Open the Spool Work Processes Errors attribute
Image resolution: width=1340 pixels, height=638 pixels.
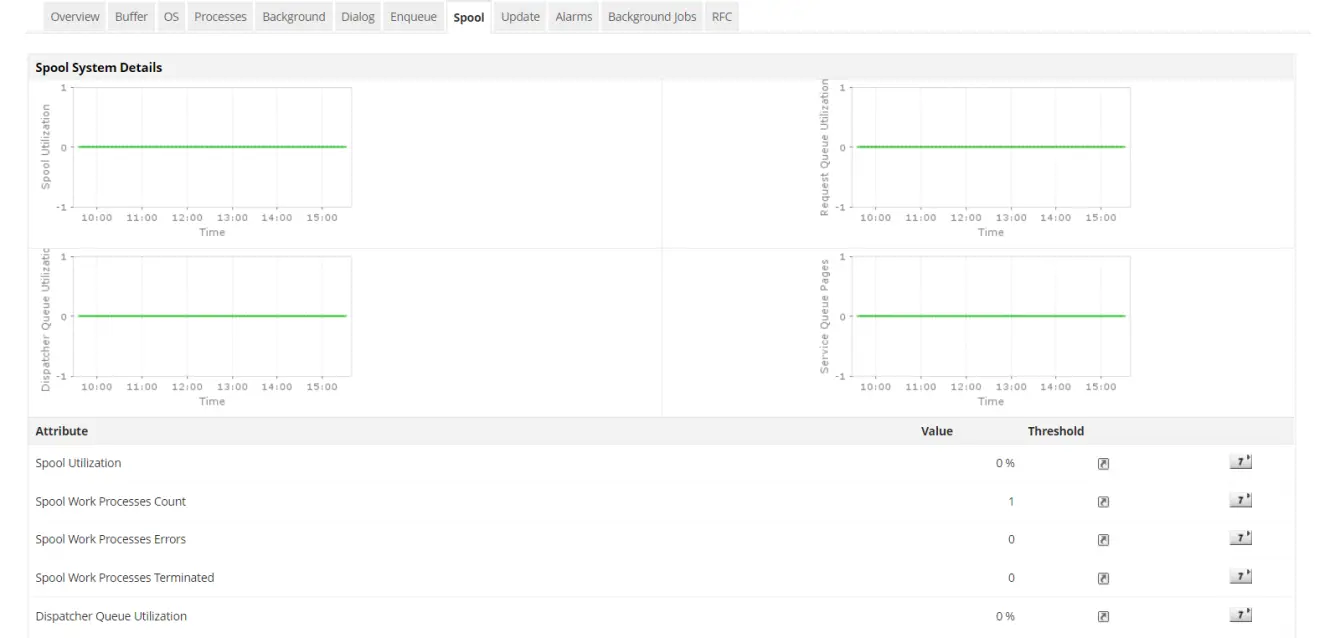110,538
